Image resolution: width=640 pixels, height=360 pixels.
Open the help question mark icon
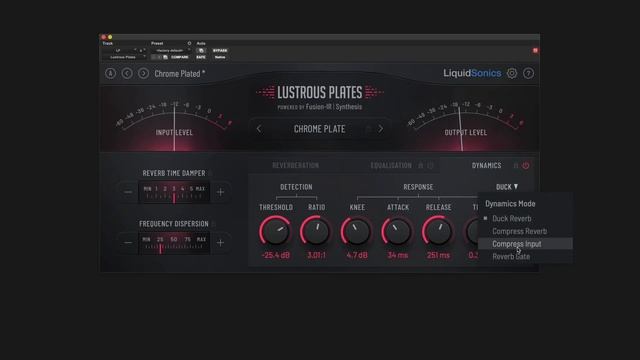coord(528,73)
